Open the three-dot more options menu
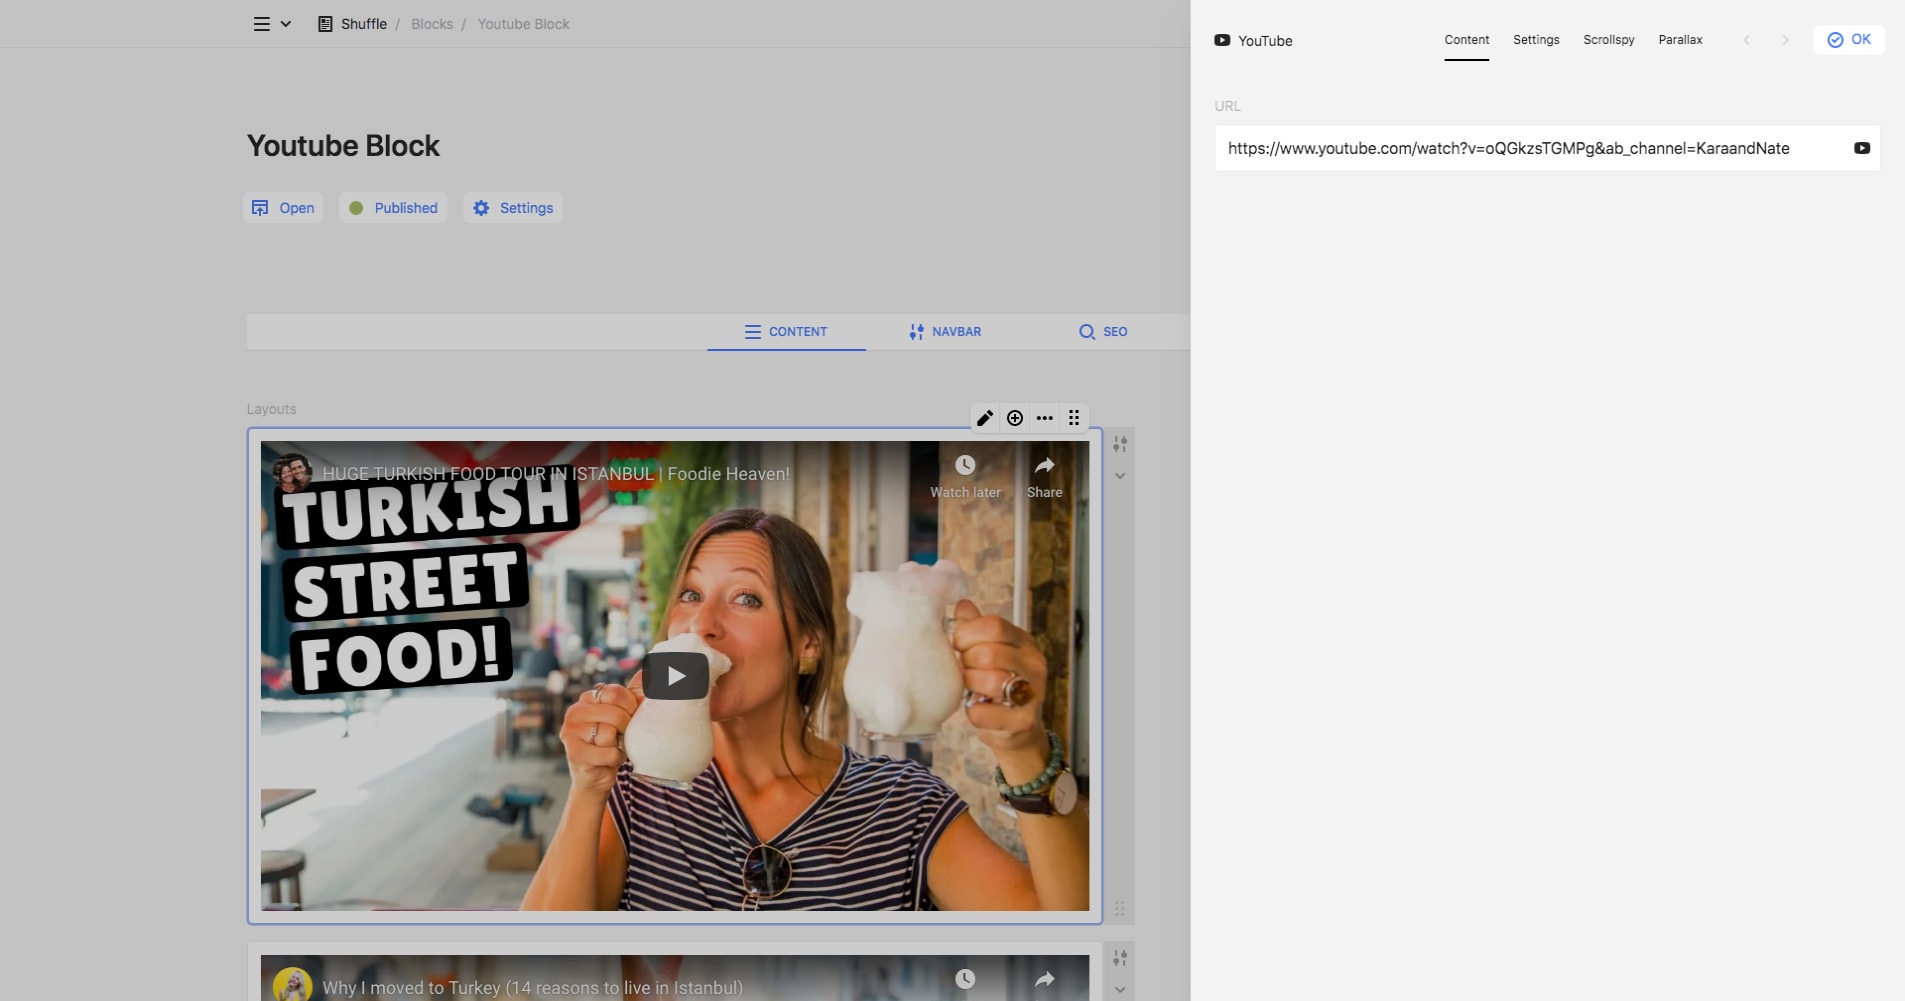Viewport: 1905px width, 1001px height. pyautogui.click(x=1045, y=418)
